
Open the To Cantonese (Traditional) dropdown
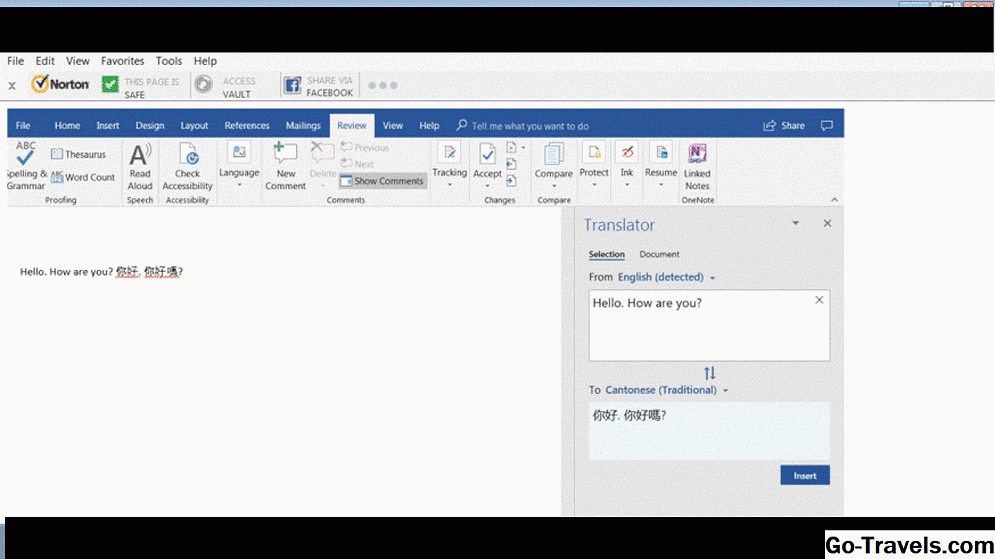[667, 390]
